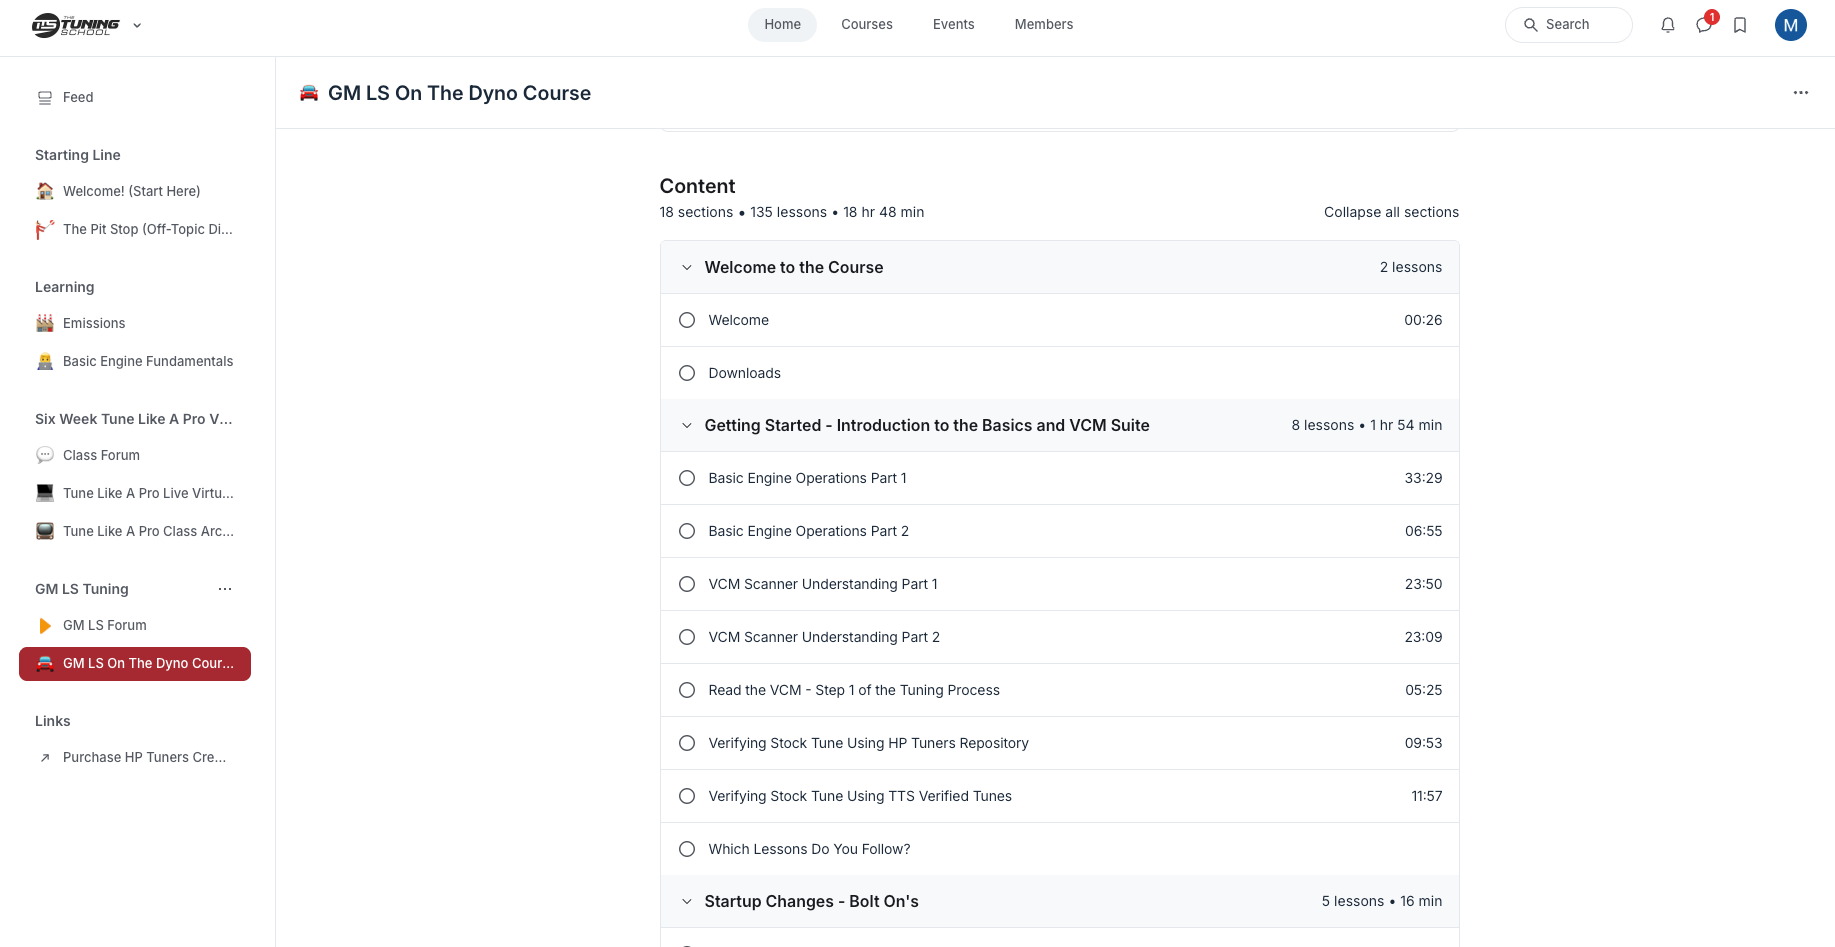The height and width of the screenshot is (947, 1835).
Task: Collapse the Getting Started section chevron
Action: (x=687, y=426)
